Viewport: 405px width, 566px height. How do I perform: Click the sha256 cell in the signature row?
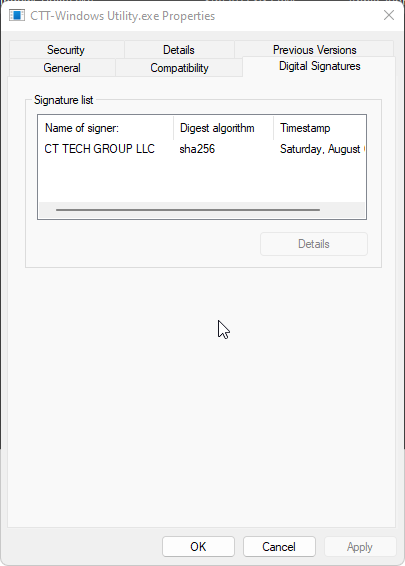click(197, 149)
